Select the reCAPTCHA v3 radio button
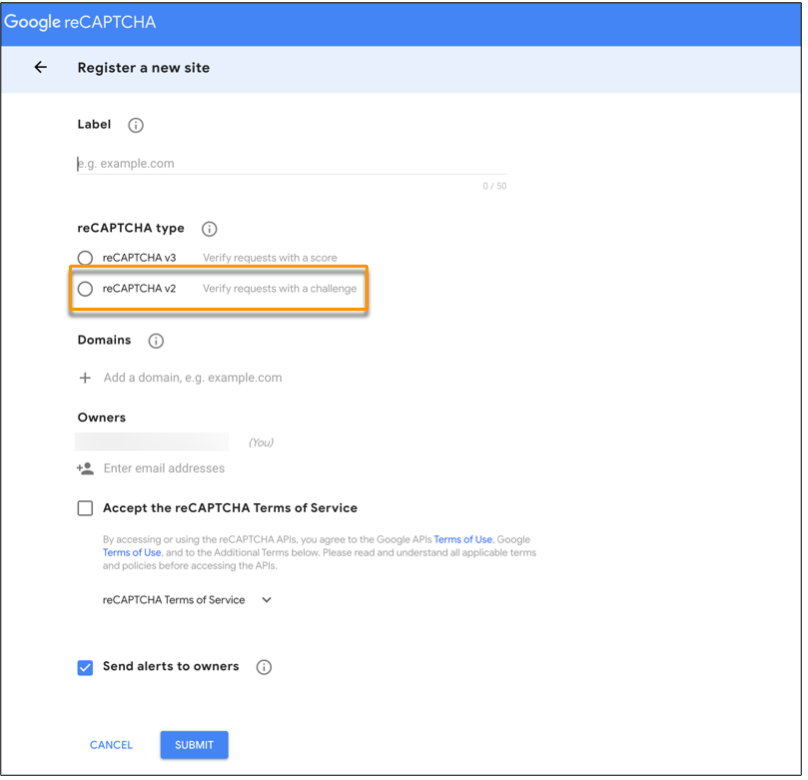Viewport: 808px width, 780px height. pyautogui.click(x=85, y=257)
